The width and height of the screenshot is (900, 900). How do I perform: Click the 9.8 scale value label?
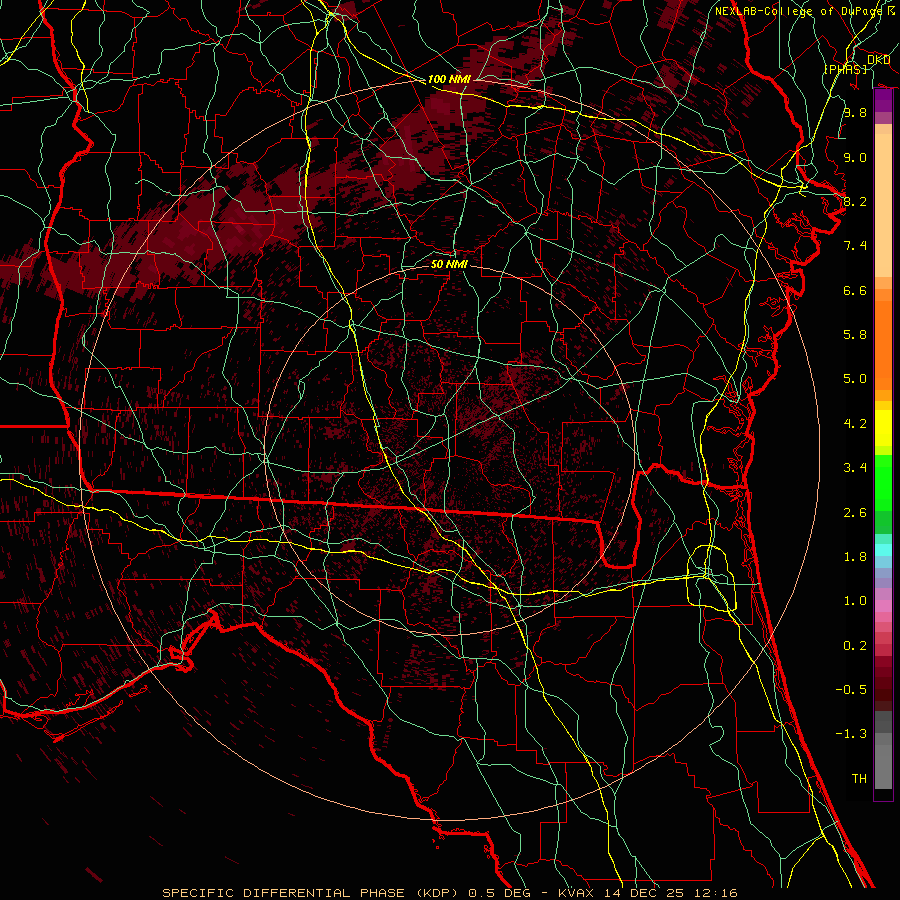tap(854, 113)
